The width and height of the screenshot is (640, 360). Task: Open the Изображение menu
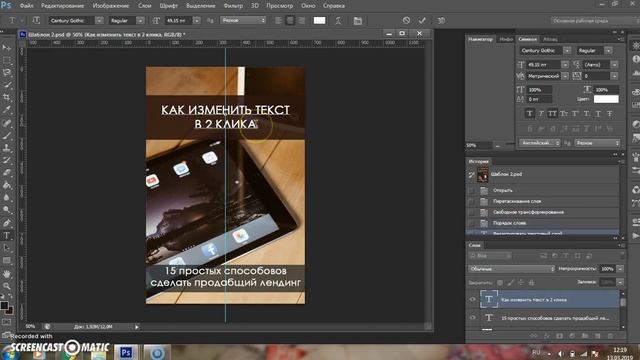coord(111,6)
